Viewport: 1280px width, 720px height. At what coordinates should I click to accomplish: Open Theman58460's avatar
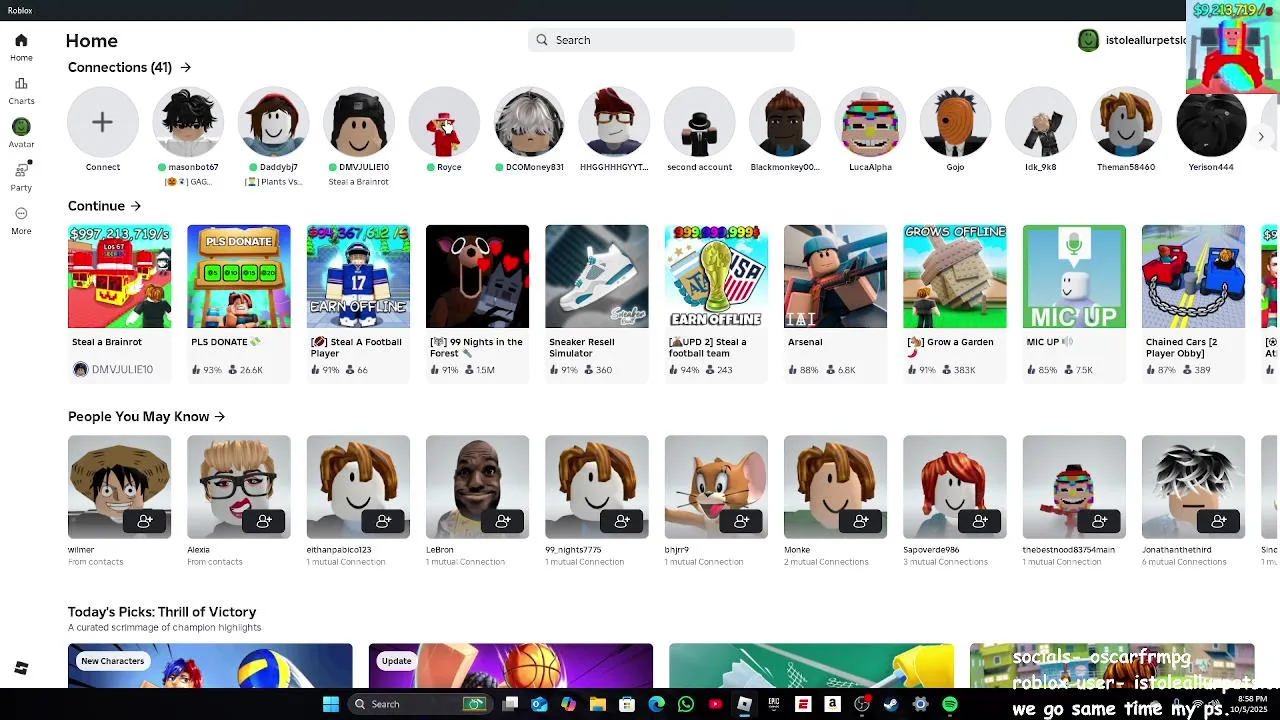tap(1126, 122)
